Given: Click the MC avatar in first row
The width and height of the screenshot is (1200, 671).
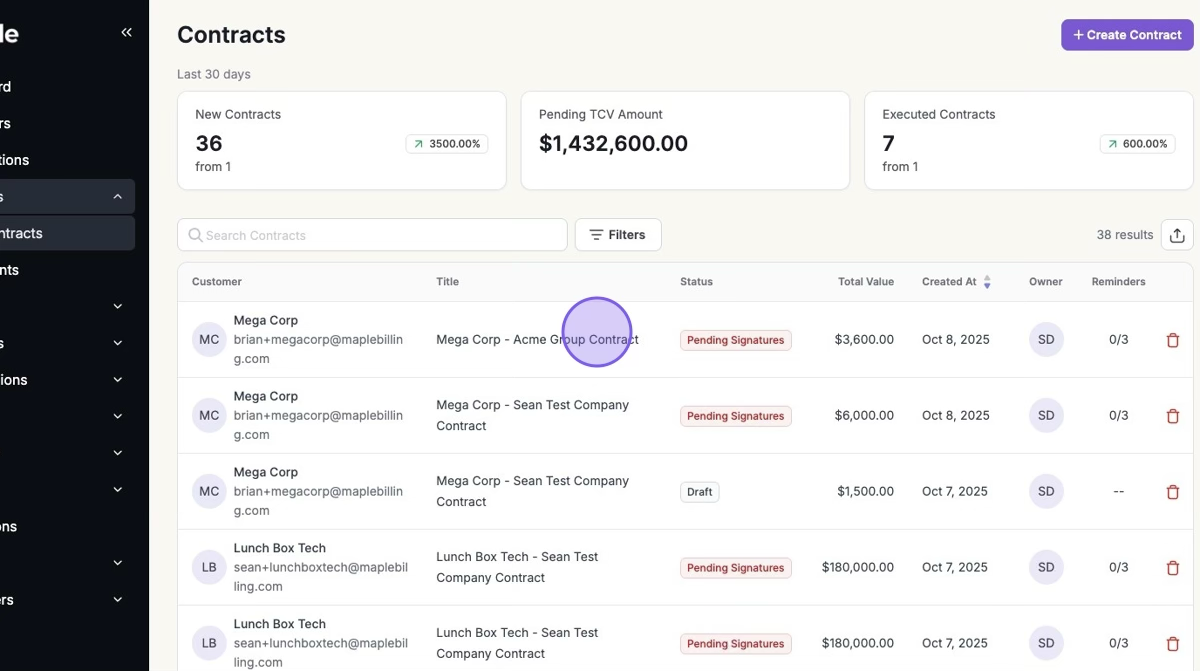Looking at the screenshot, I should pyautogui.click(x=209, y=340).
